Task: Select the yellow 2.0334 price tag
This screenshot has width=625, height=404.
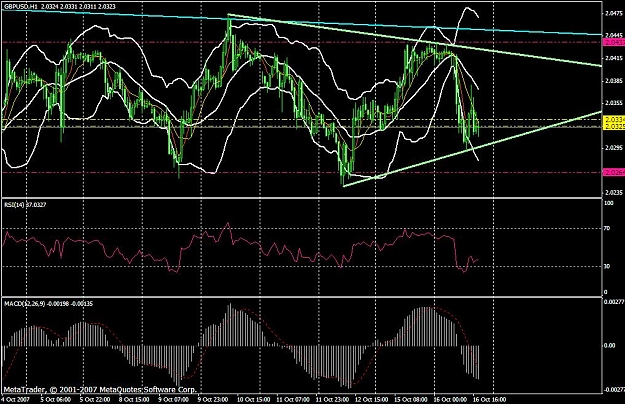Action: (x=614, y=120)
